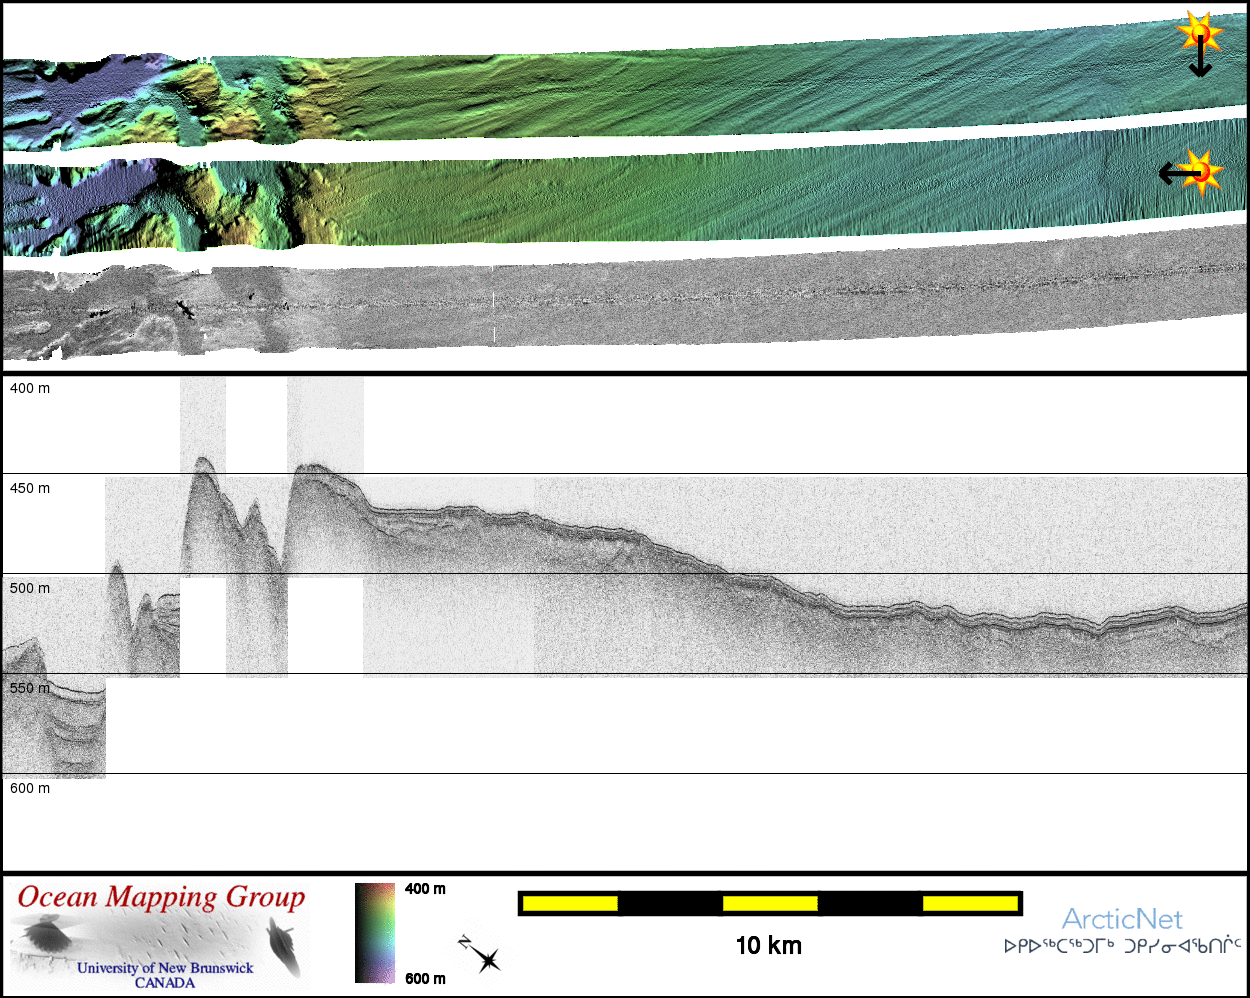The width and height of the screenshot is (1250, 998).
Task: Select the 600 m color legend label
Action: click(425, 978)
